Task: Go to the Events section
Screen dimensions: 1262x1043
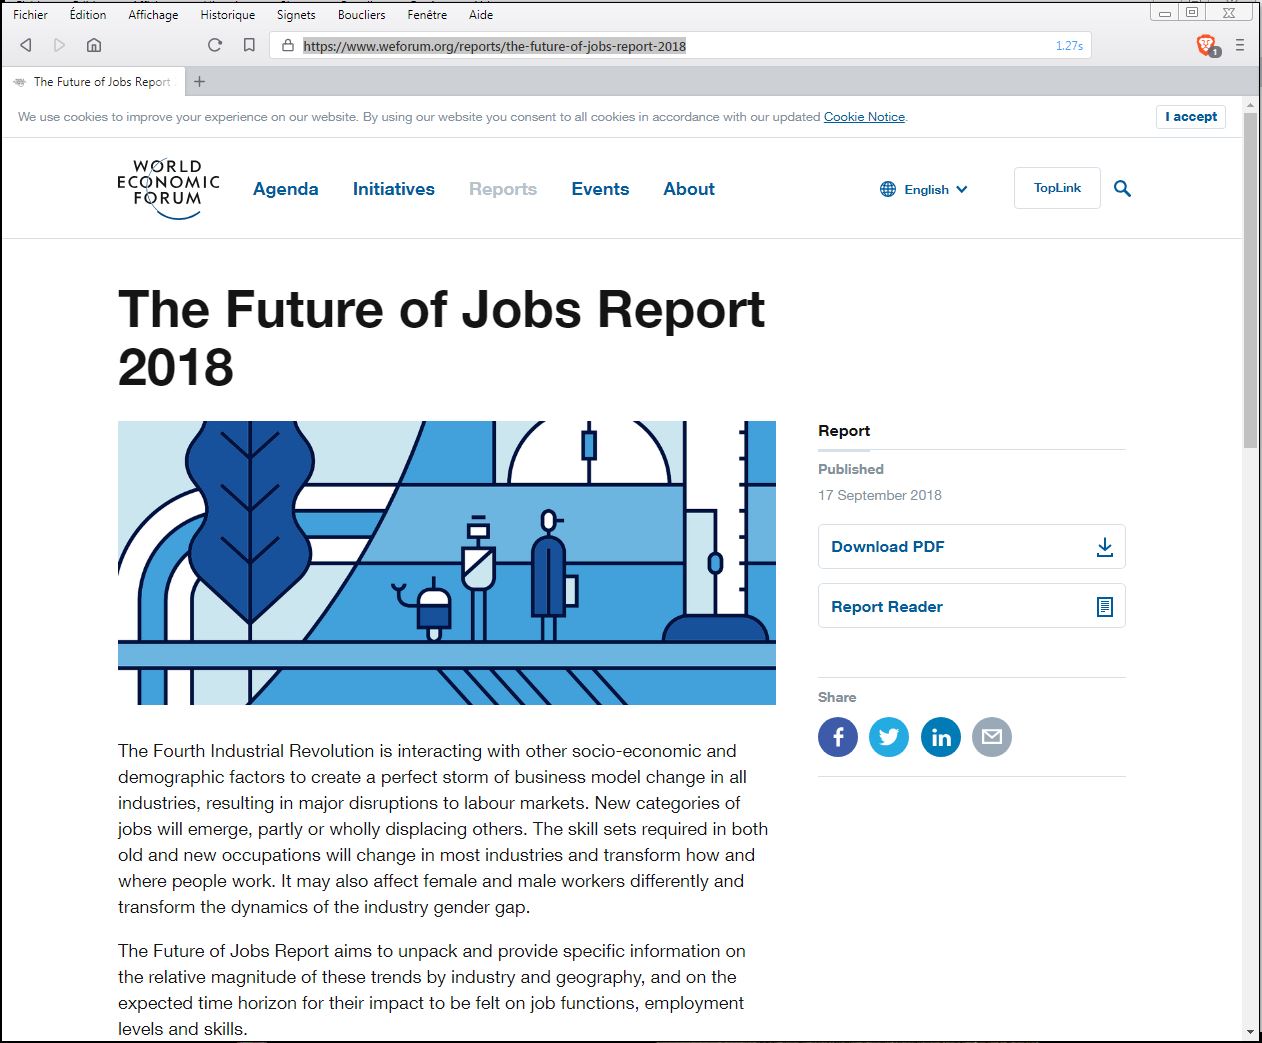Action: click(x=600, y=189)
